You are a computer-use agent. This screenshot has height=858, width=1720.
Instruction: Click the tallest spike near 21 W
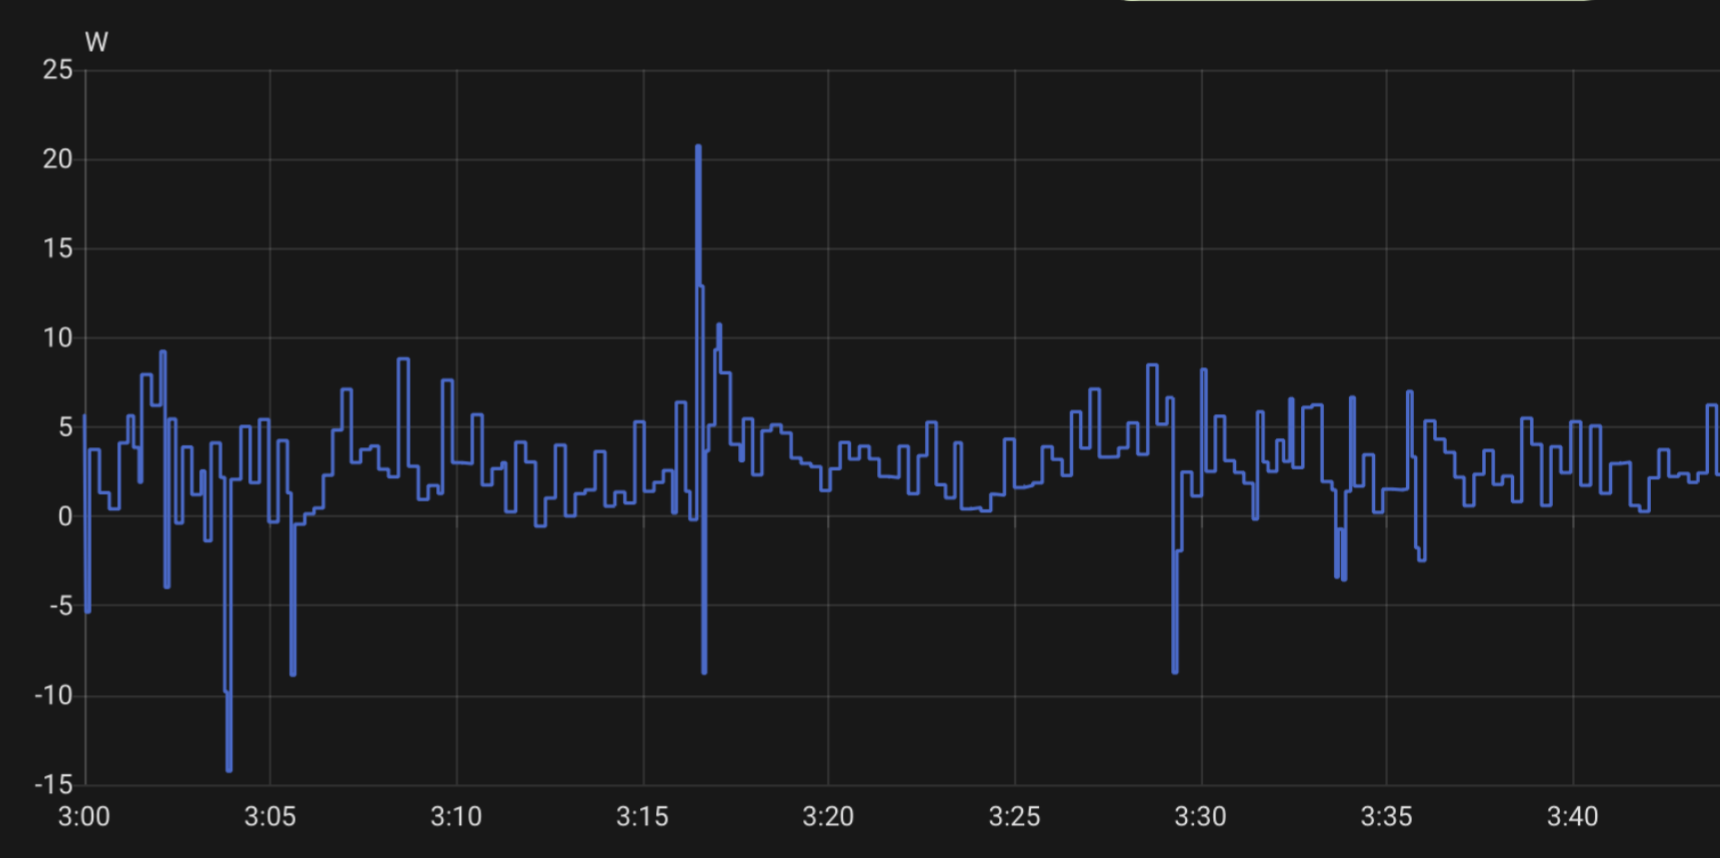(698, 148)
